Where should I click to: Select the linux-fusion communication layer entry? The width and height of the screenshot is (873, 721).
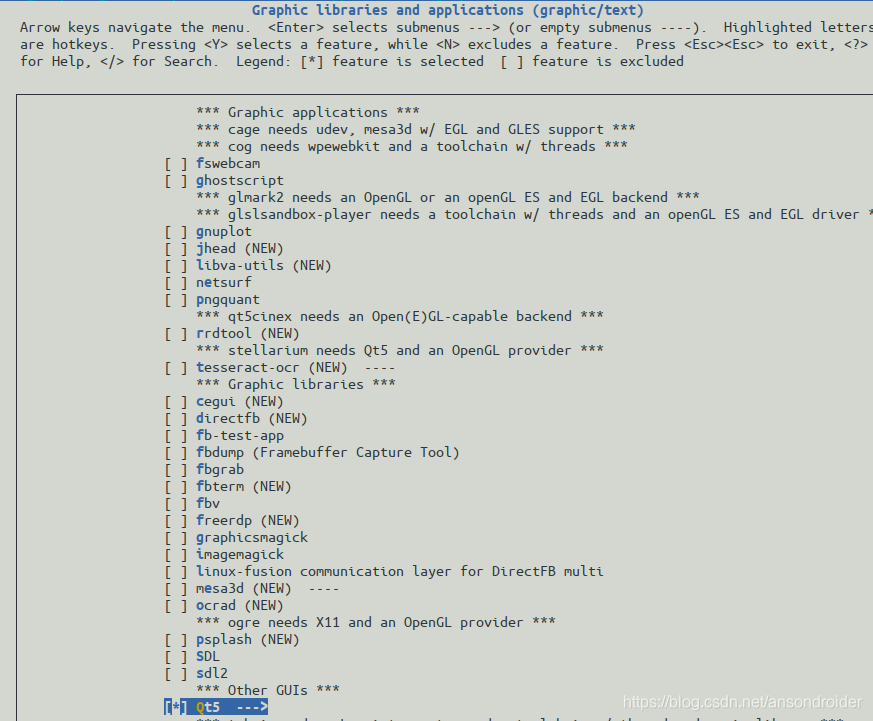click(400, 572)
